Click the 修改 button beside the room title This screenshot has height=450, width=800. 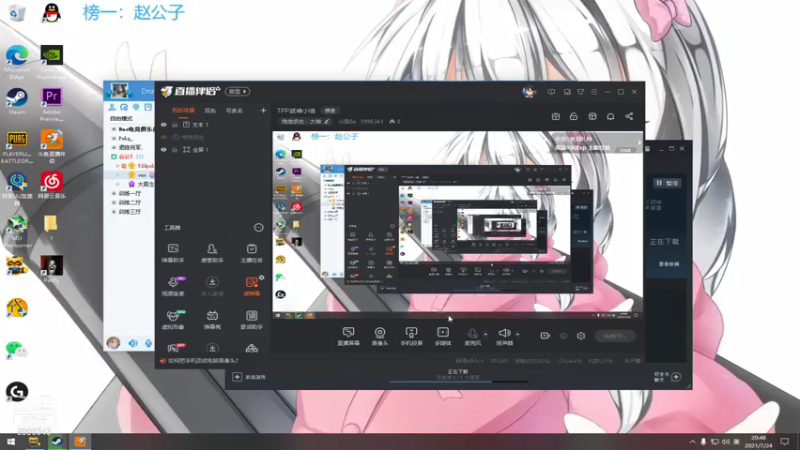[330, 111]
